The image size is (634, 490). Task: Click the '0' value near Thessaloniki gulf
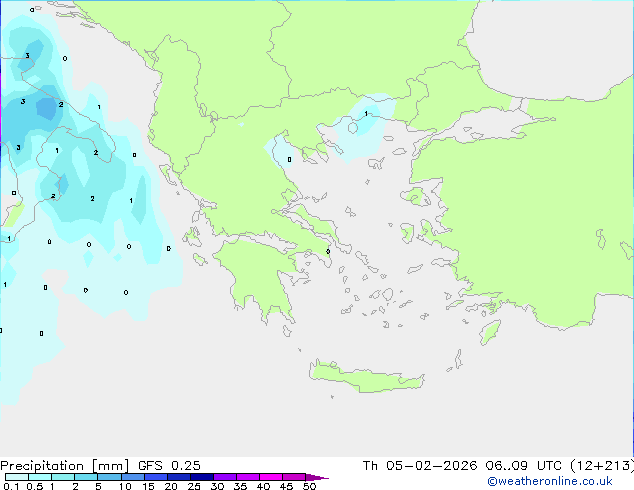click(289, 160)
